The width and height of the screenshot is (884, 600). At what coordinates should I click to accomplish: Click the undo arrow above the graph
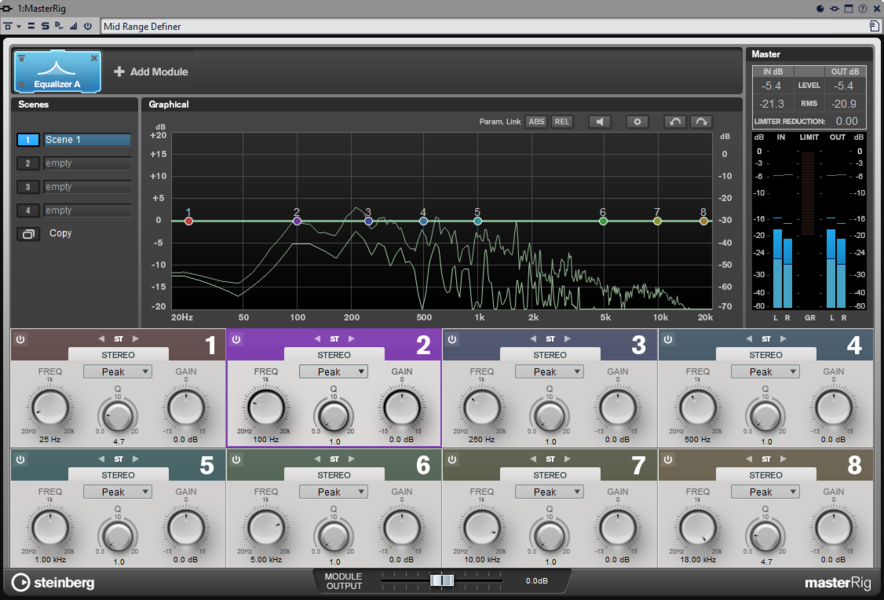pyautogui.click(x=675, y=122)
